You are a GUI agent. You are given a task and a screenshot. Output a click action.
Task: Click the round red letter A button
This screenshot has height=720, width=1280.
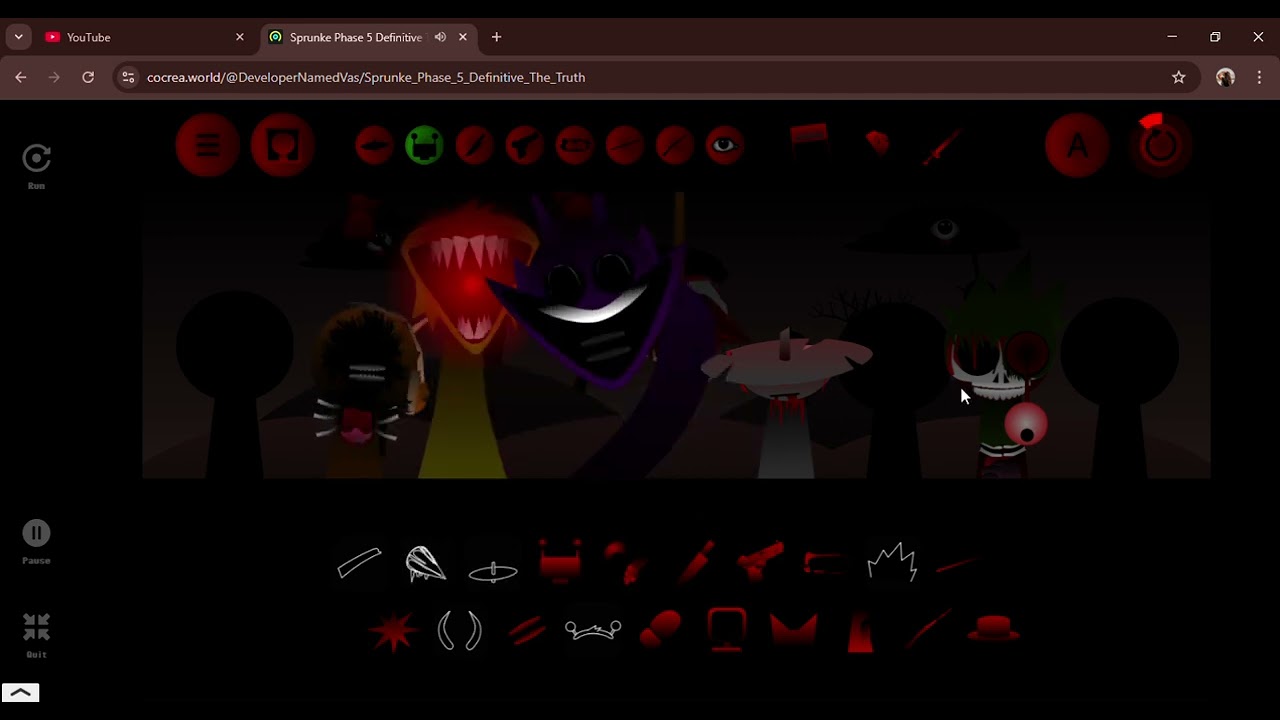pos(1077,146)
